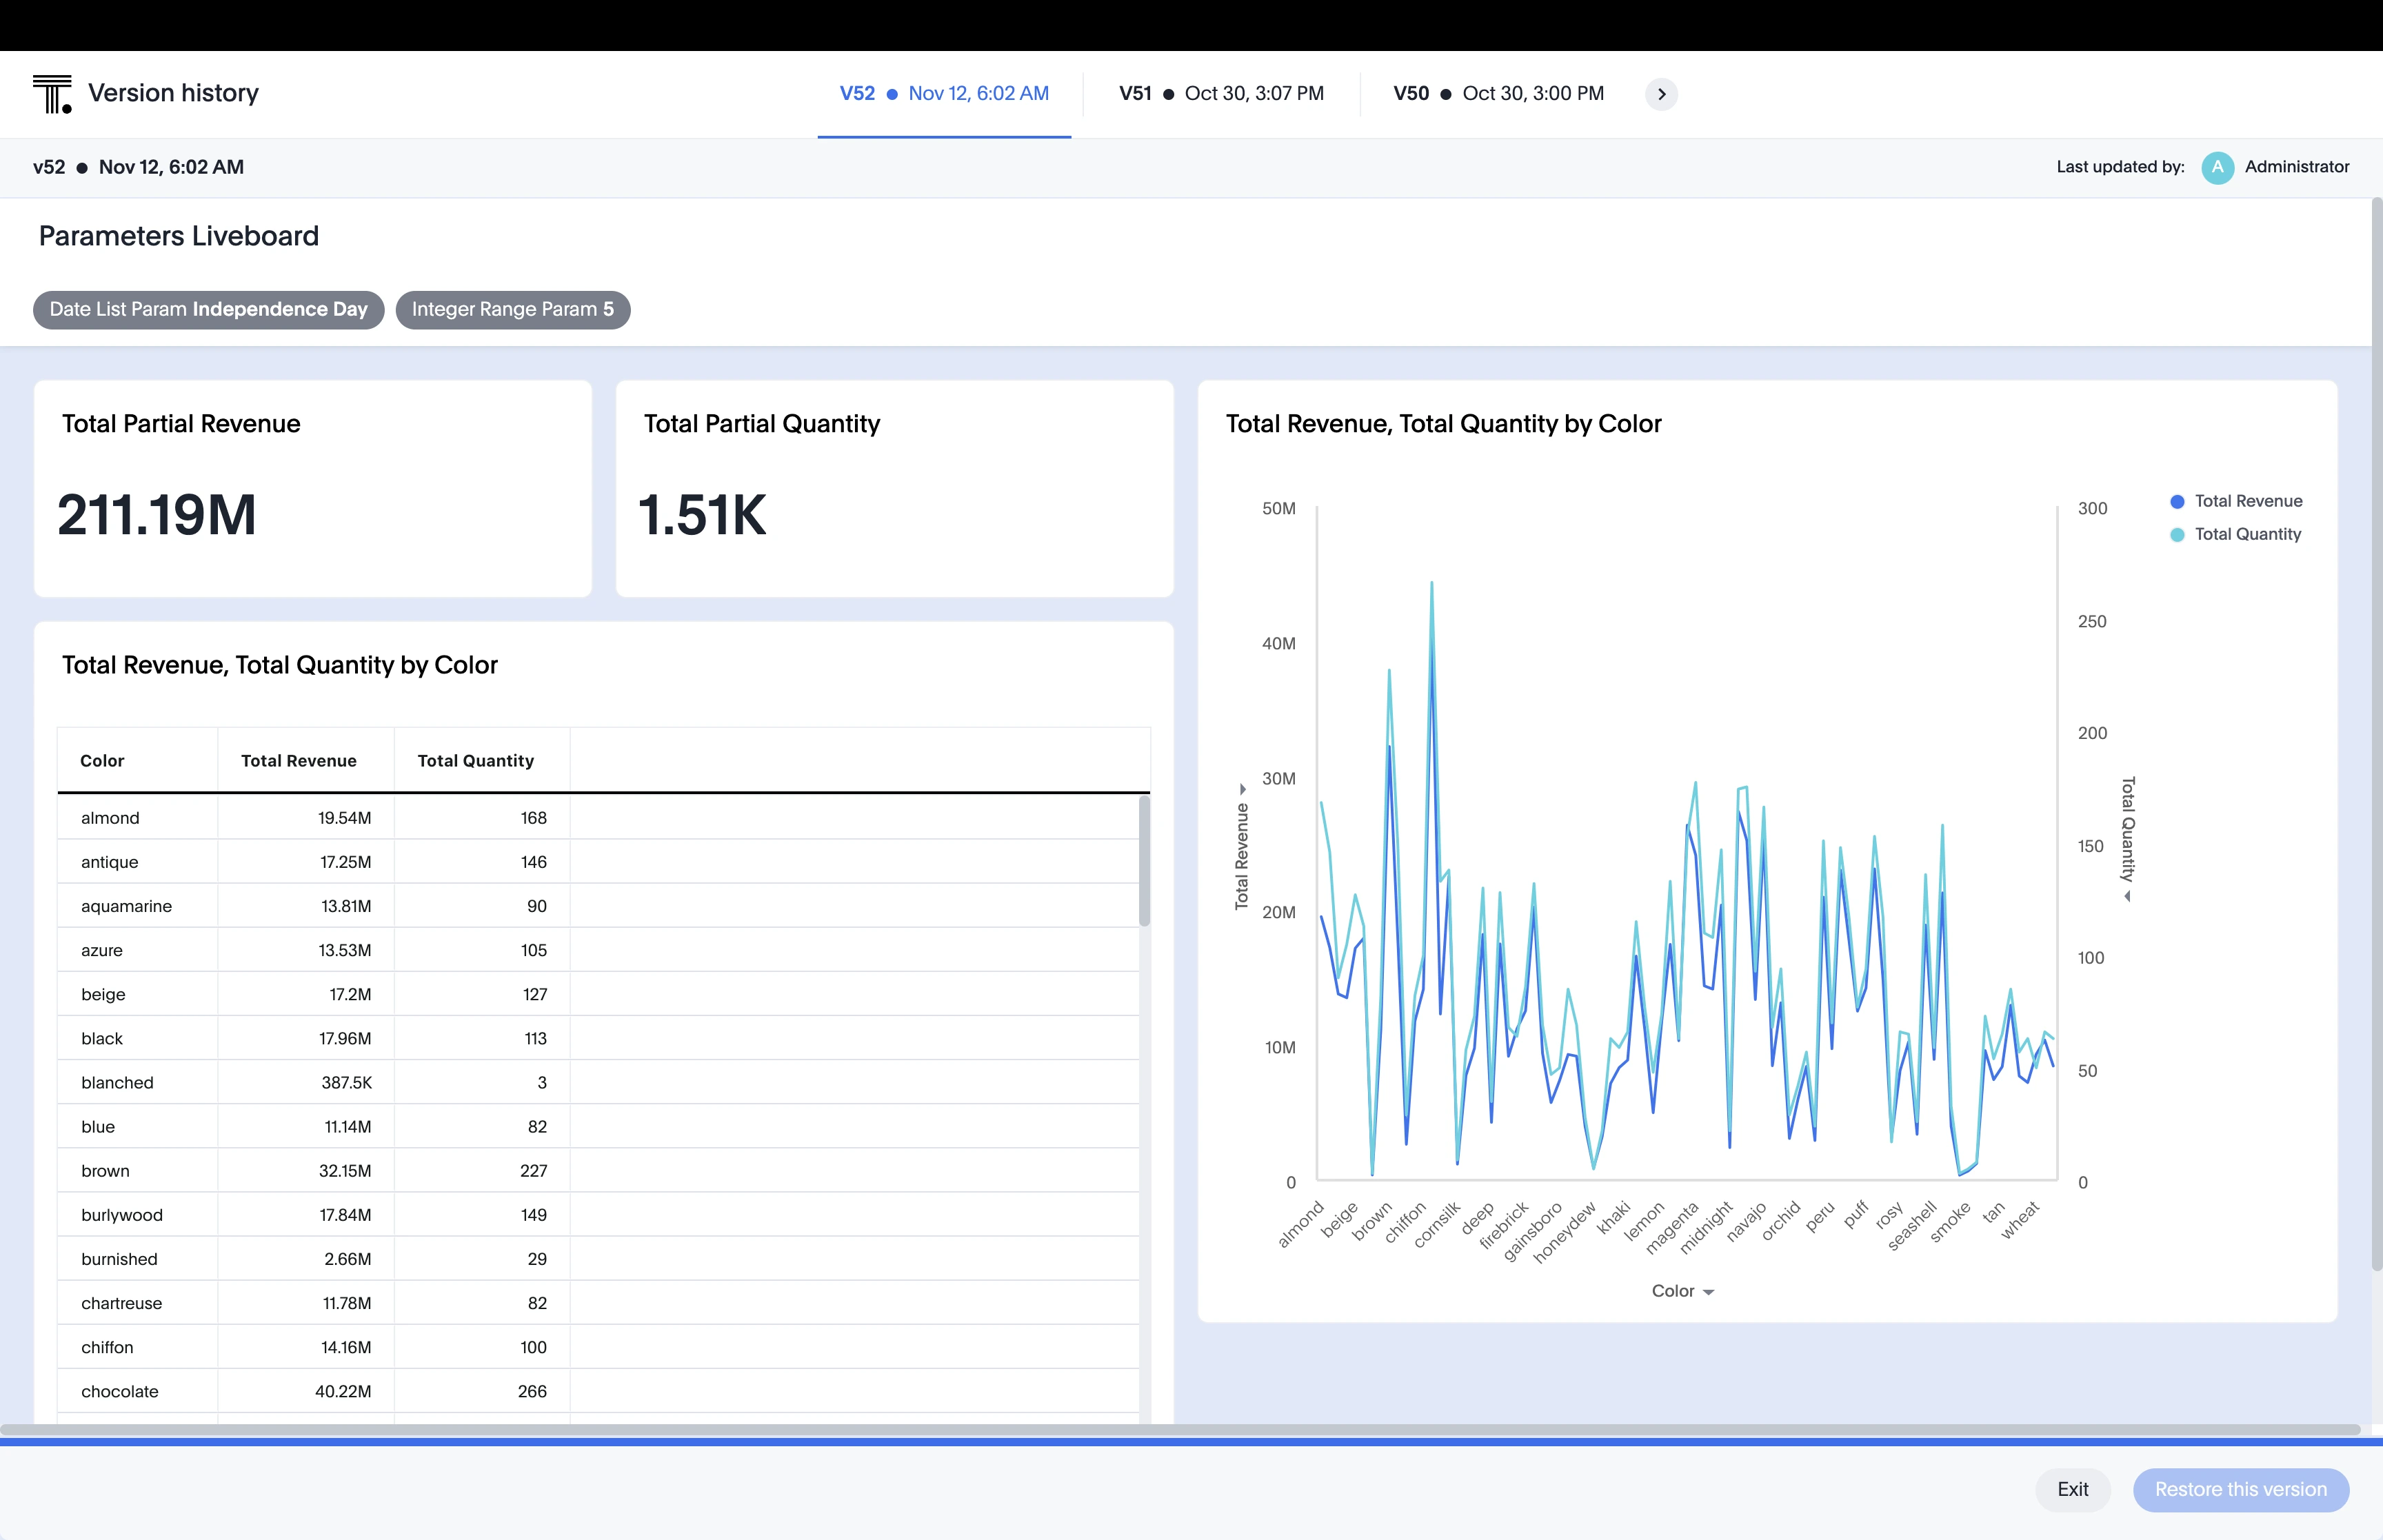Click the Administrator avatar icon
The height and width of the screenshot is (1540, 2383).
[x=2217, y=167]
